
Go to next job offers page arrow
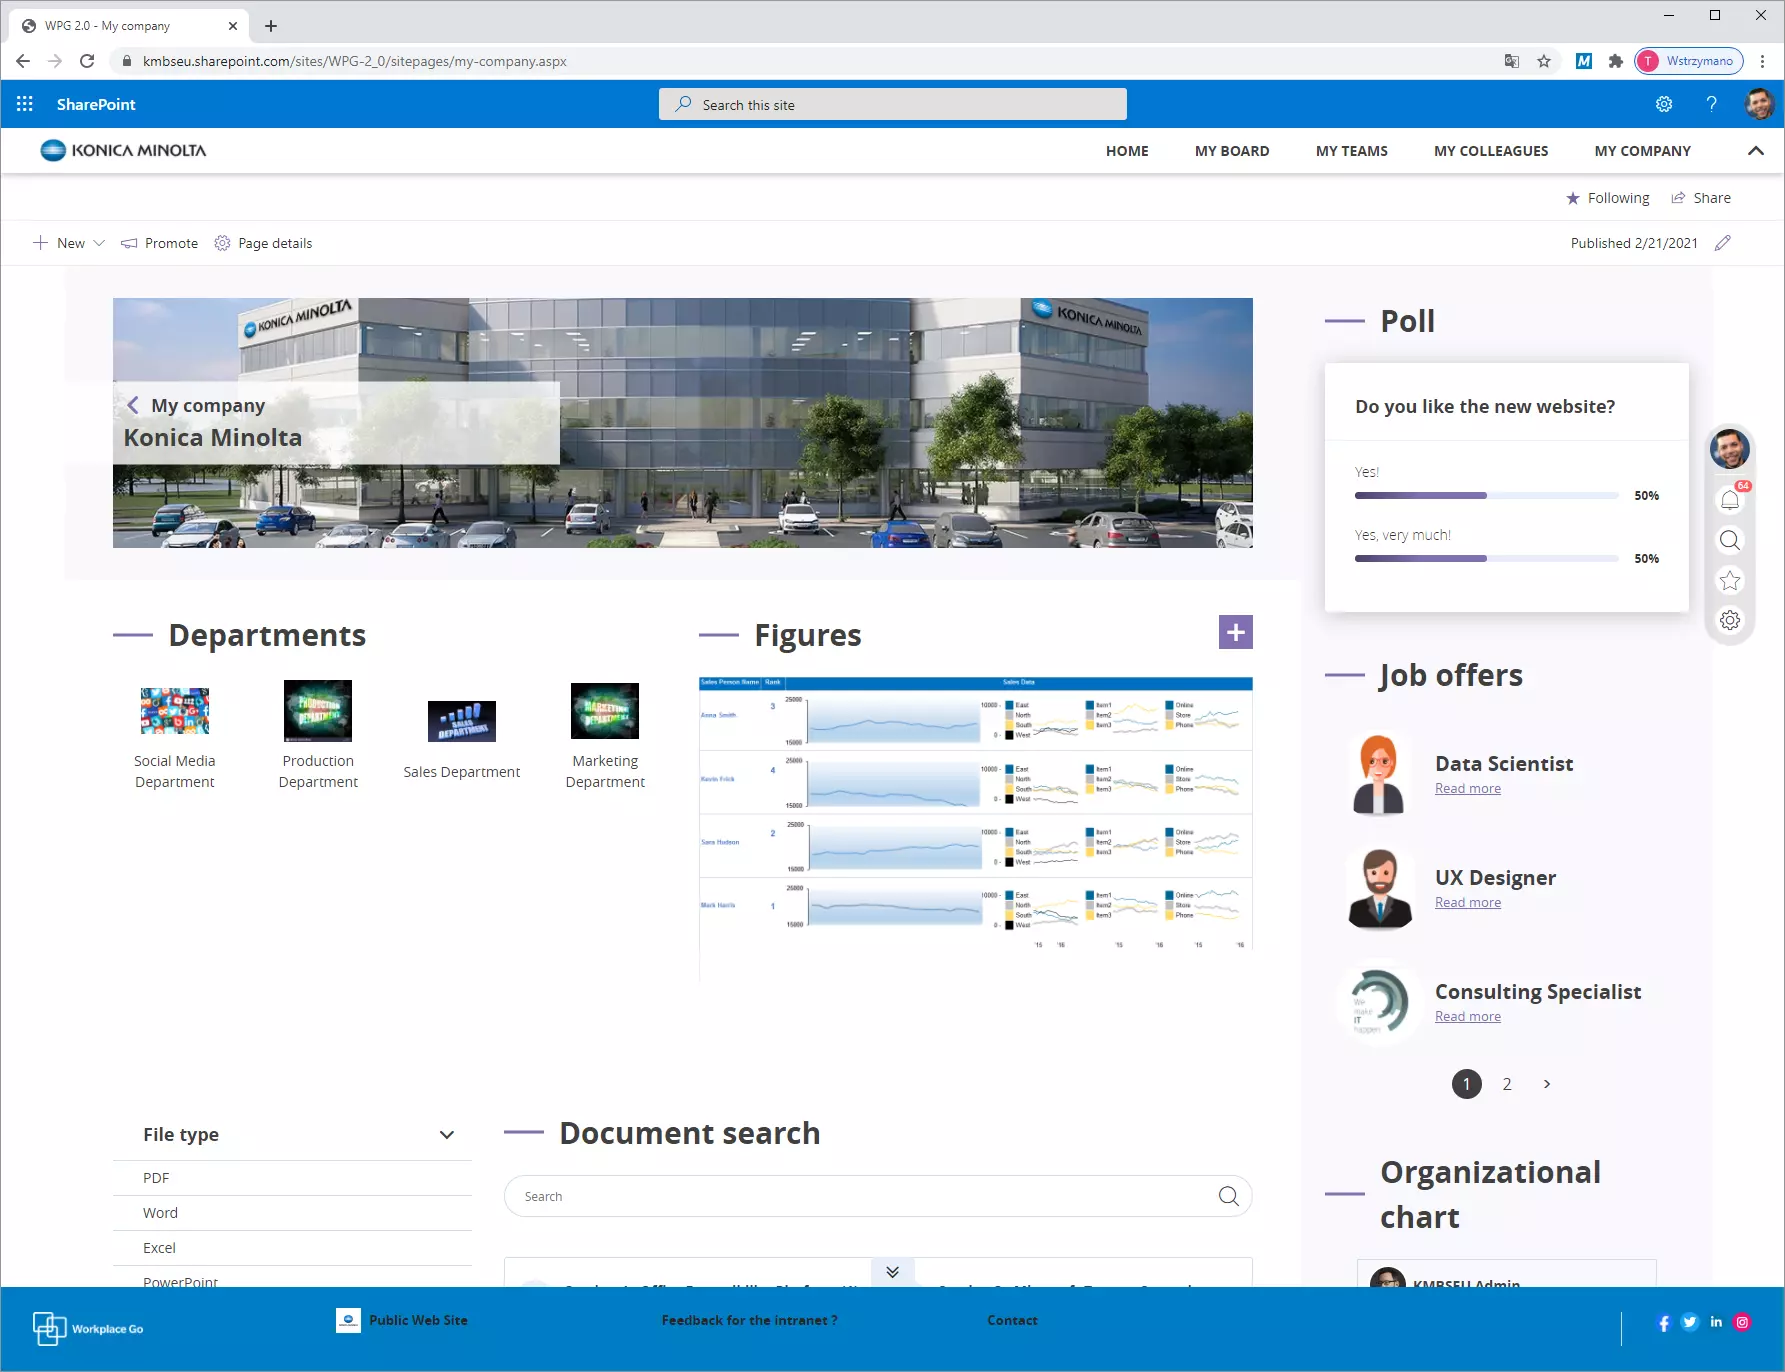1547,1084
